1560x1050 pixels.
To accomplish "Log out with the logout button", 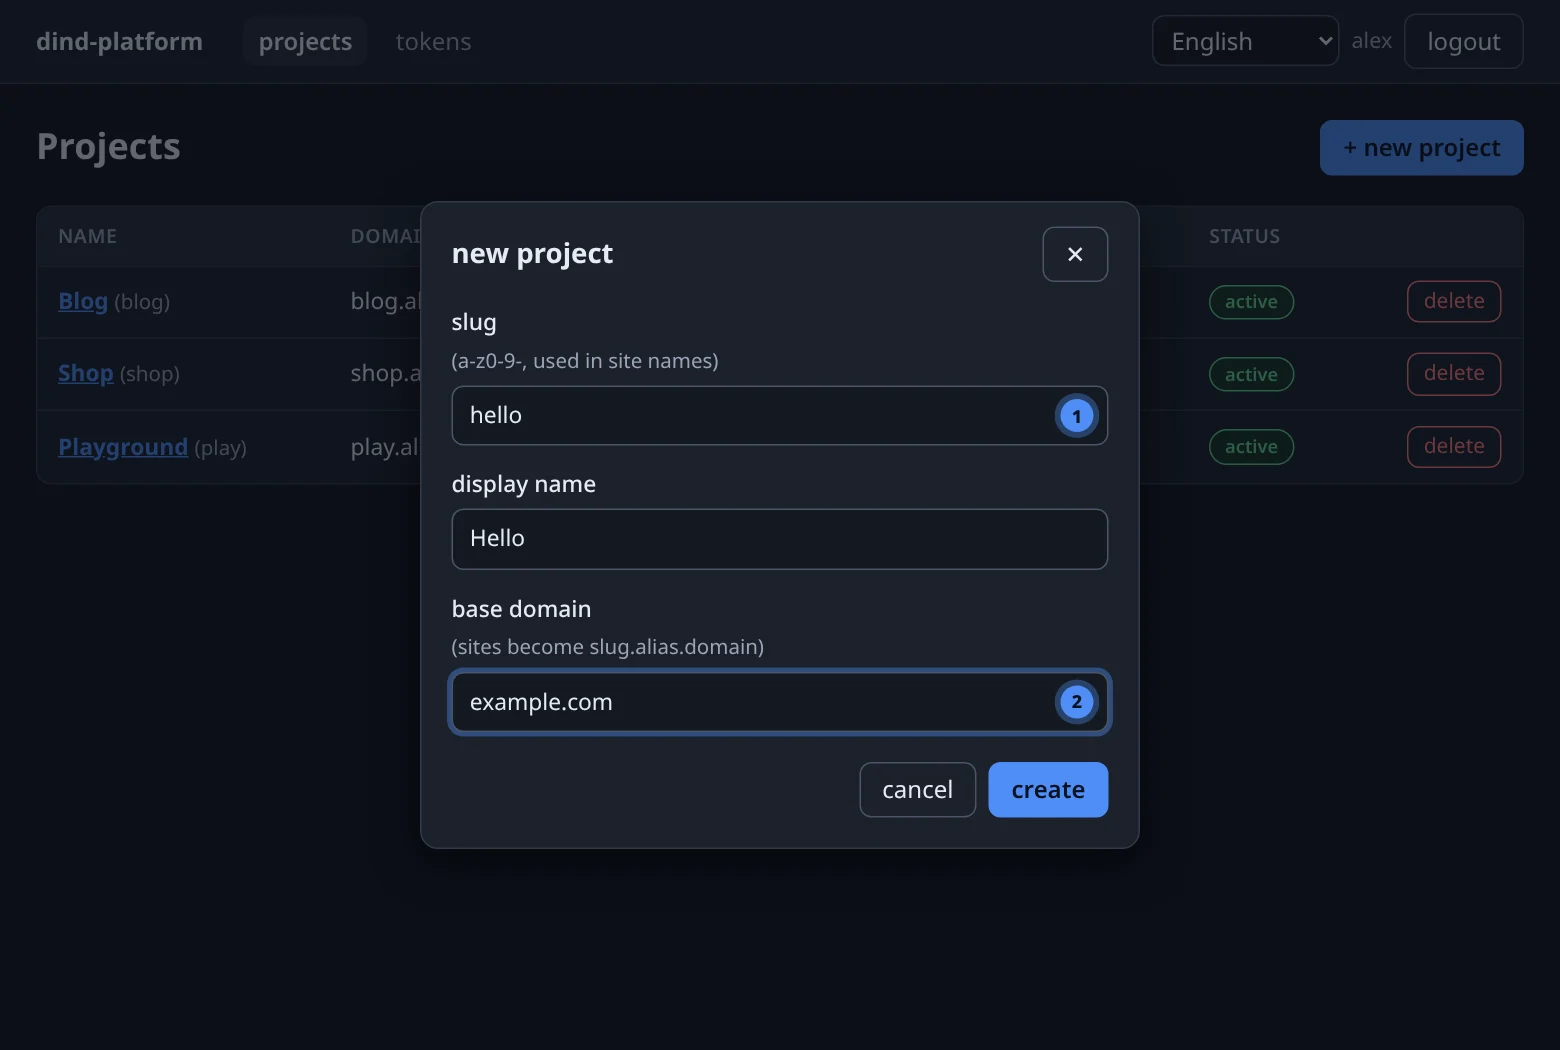I will pyautogui.click(x=1464, y=41).
